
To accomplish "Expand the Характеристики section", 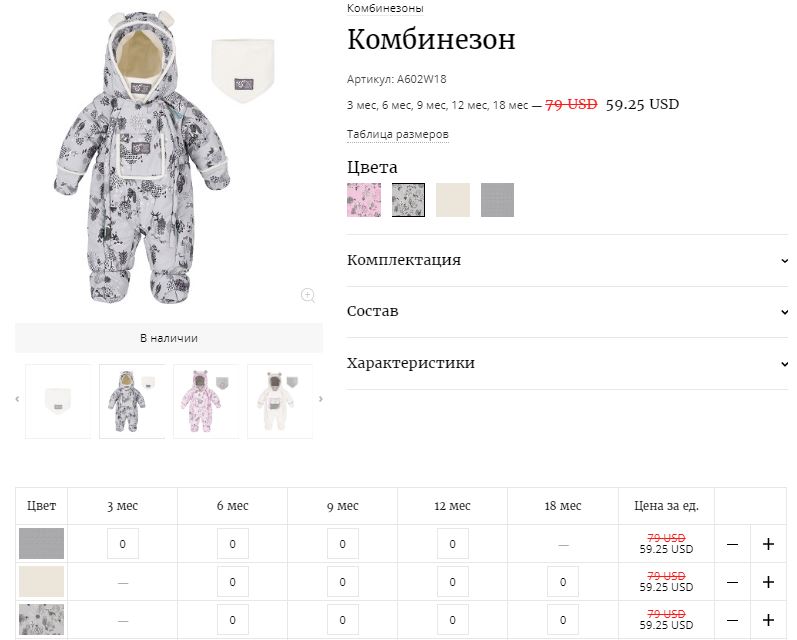I will [566, 363].
